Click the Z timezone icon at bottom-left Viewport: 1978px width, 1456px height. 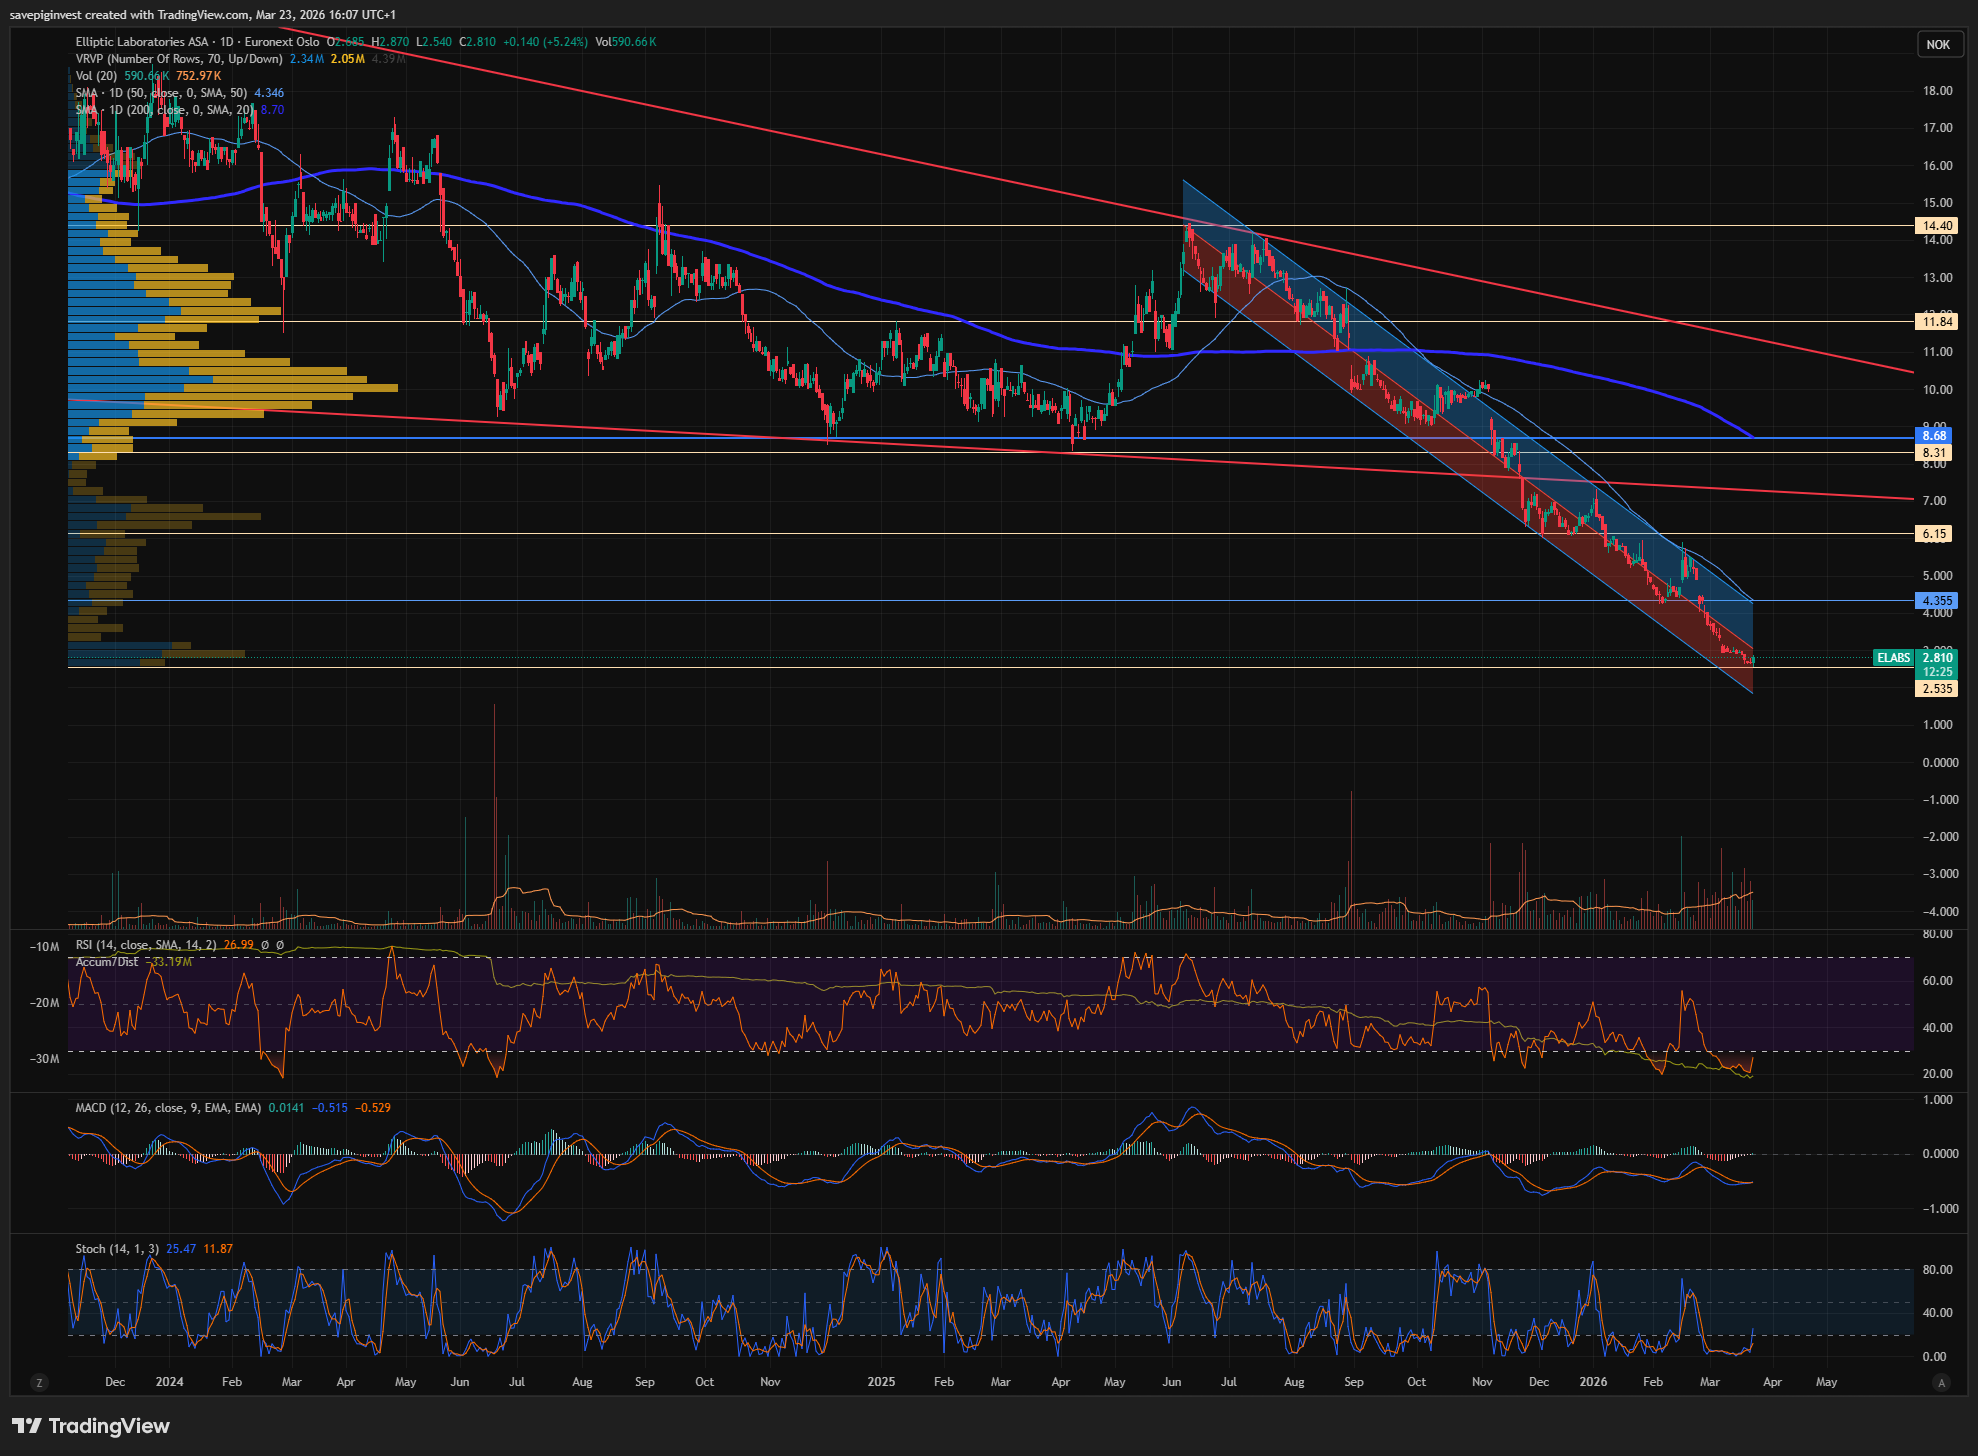tap(39, 1383)
